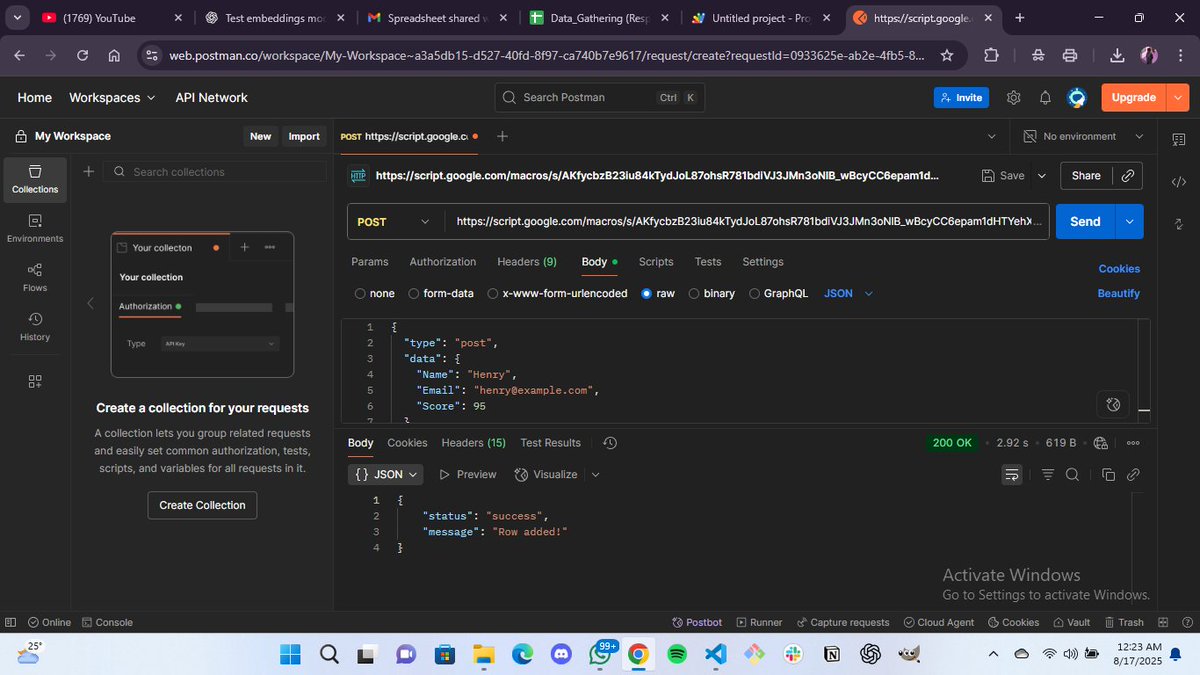Open the Test Results tab

tap(551, 442)
